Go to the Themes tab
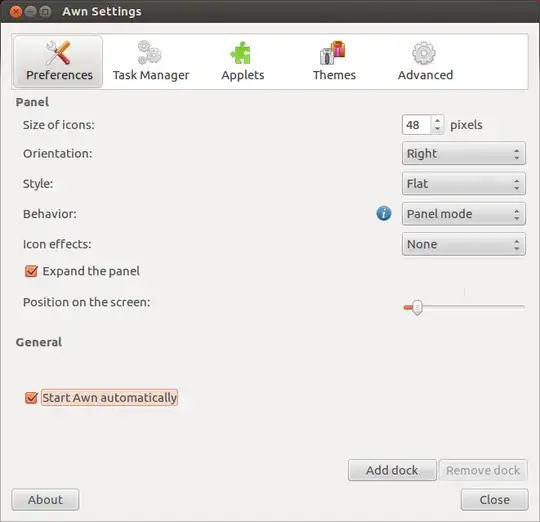 coord(334,61)
